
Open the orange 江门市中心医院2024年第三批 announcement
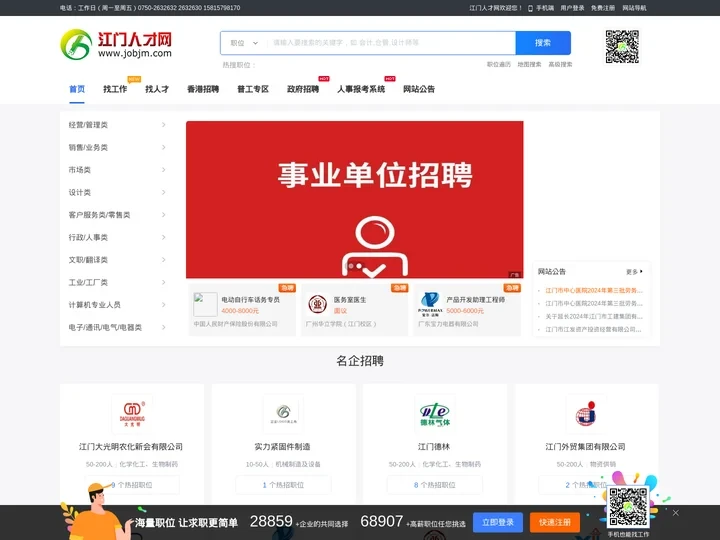coord(594,291)
